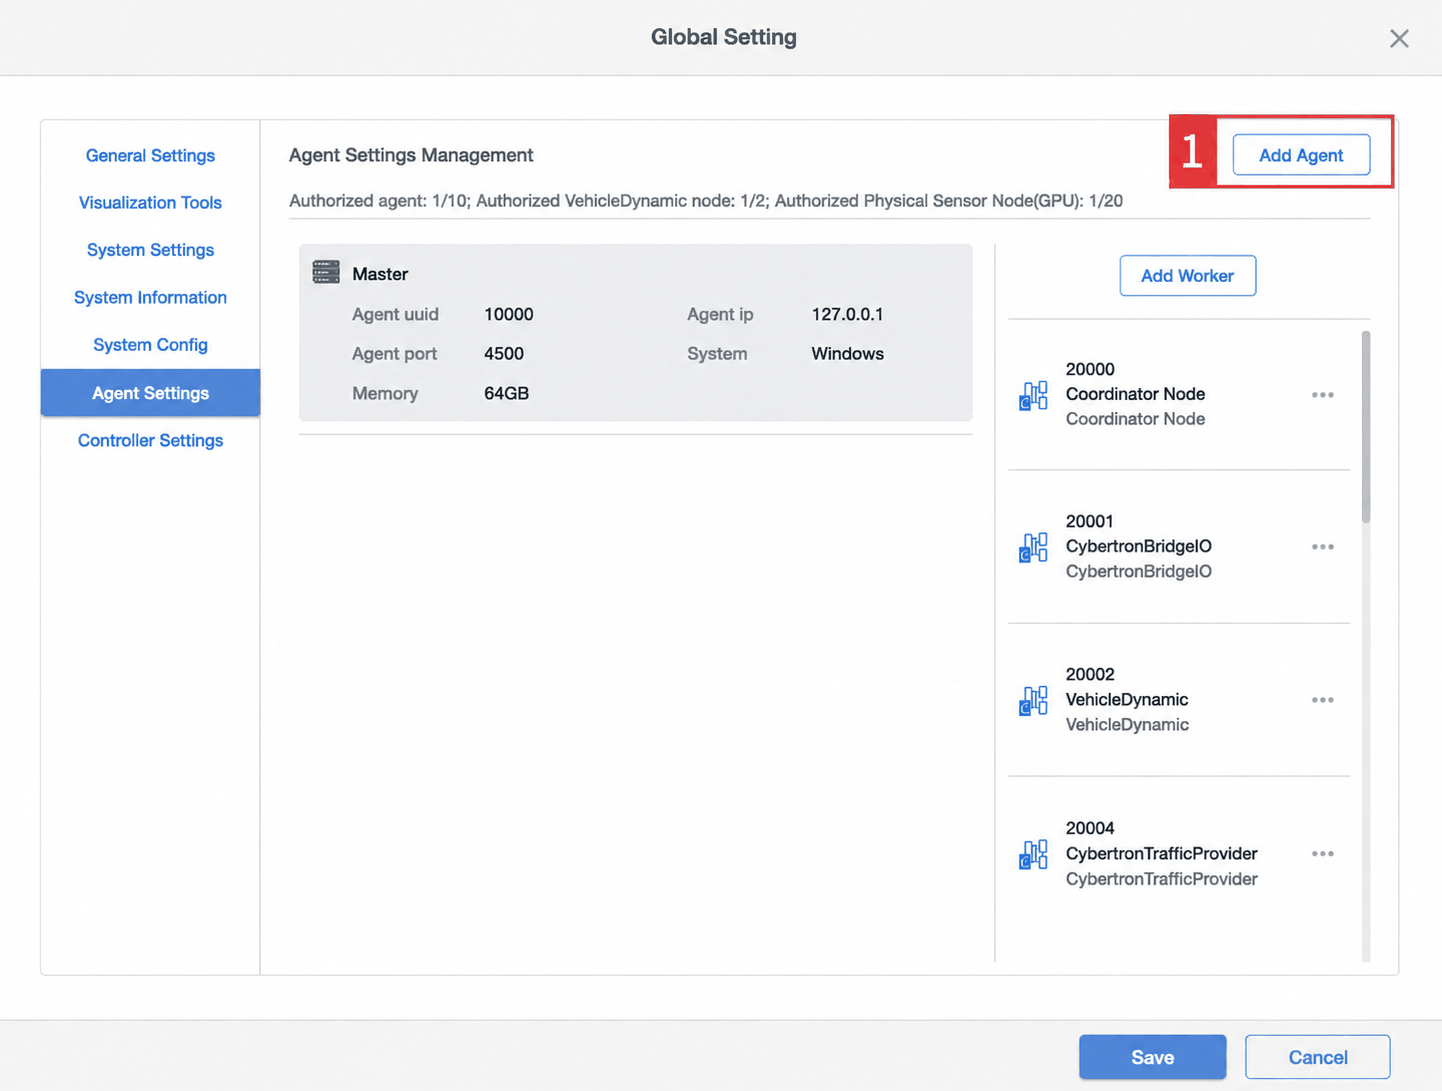Viewport: 1442px width, 1091px height.
Task: Click the CybertronTrafficProvider worker icon
Action: (1033, 854)
